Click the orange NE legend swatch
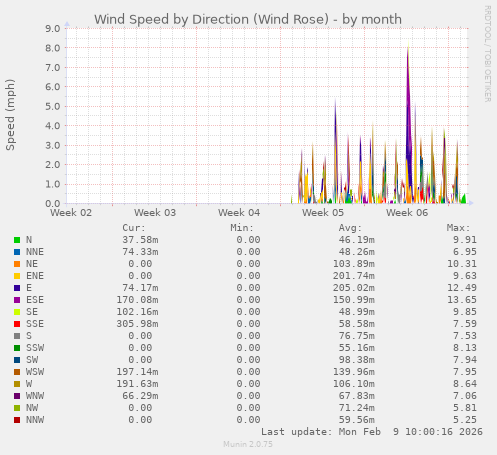This screenshot has height=455, width=497. pos(17,264)
